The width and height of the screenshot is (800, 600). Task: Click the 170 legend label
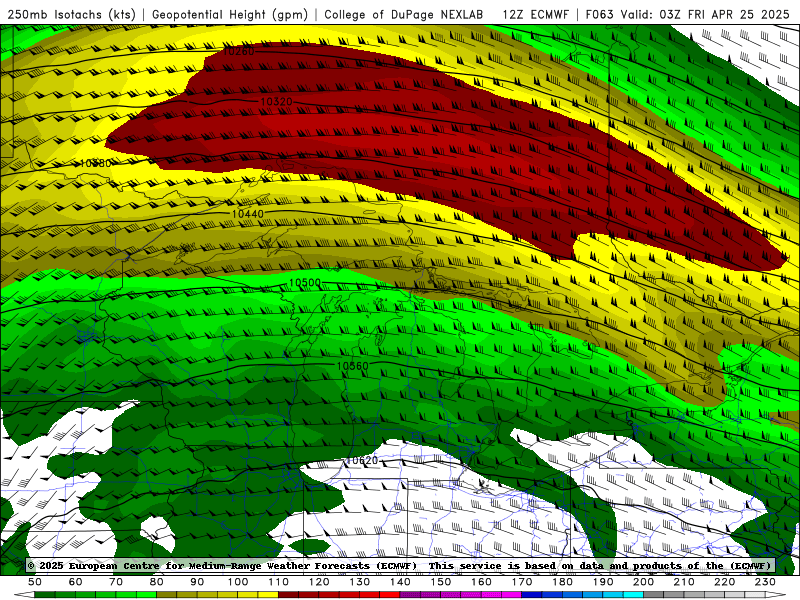click(522, 582)
